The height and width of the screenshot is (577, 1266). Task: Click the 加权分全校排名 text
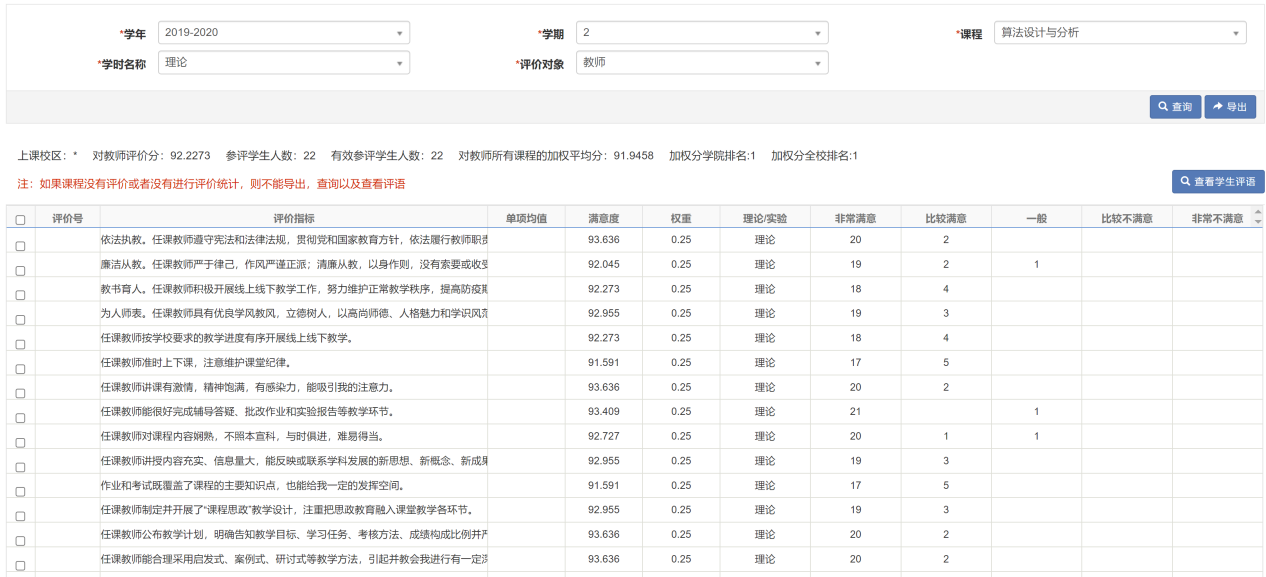(814, 156)
